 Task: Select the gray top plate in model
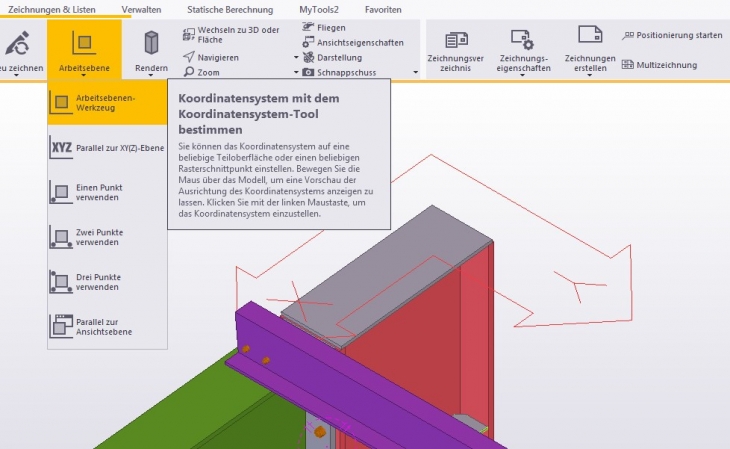point(386,275)
